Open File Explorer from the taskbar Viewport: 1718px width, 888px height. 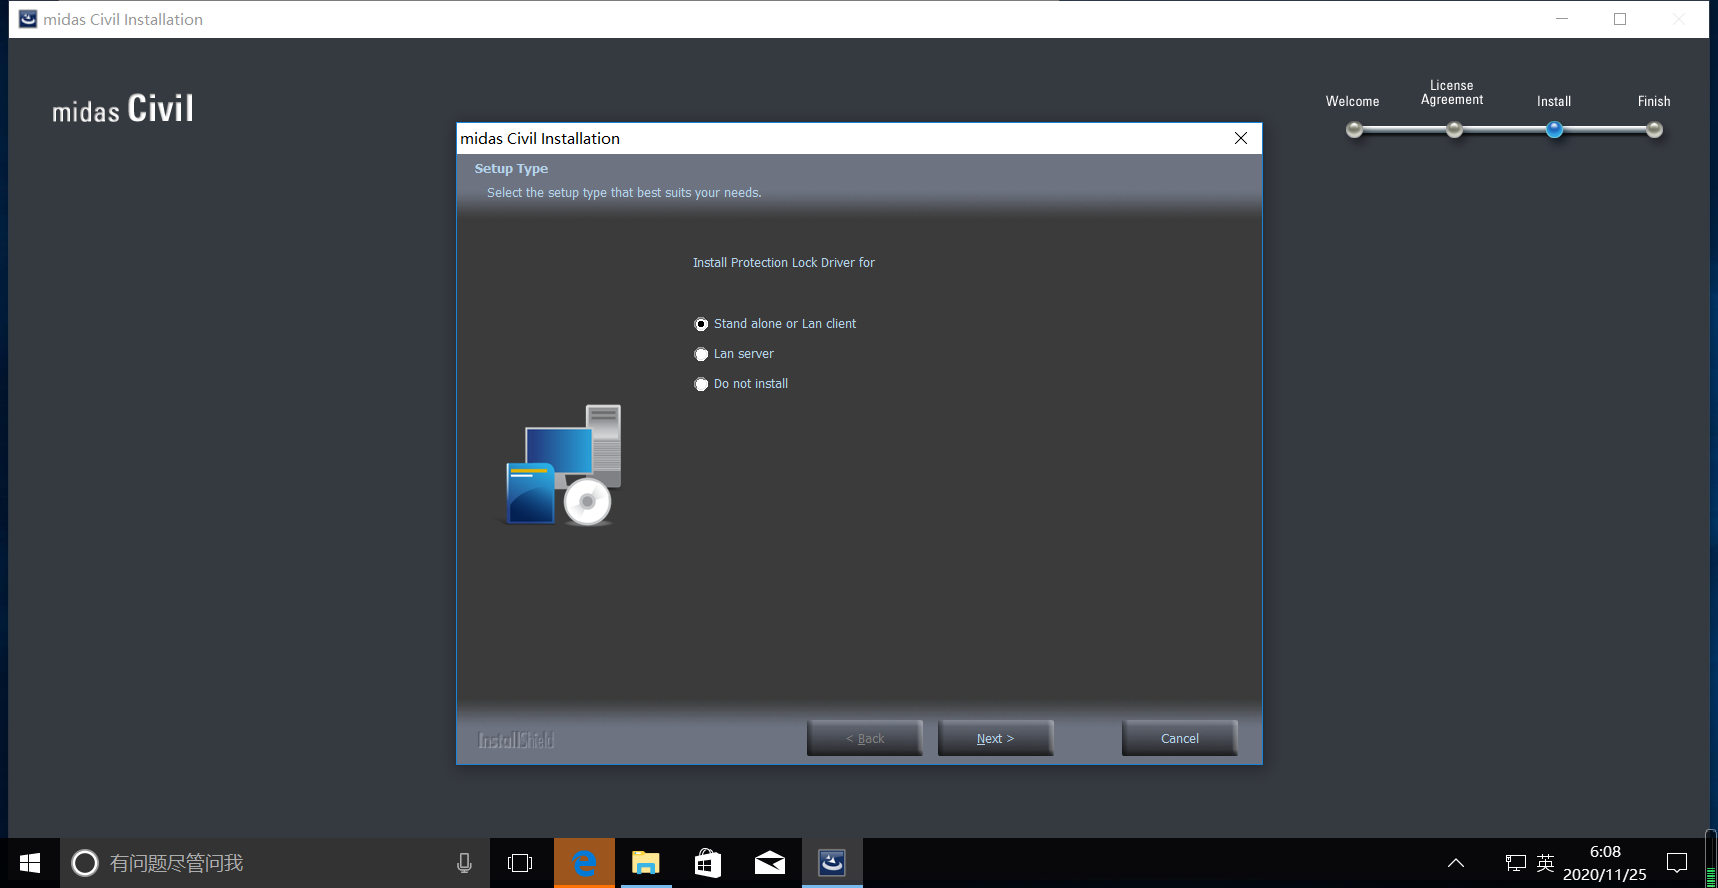pyautogui.click(x=646, y=863)
